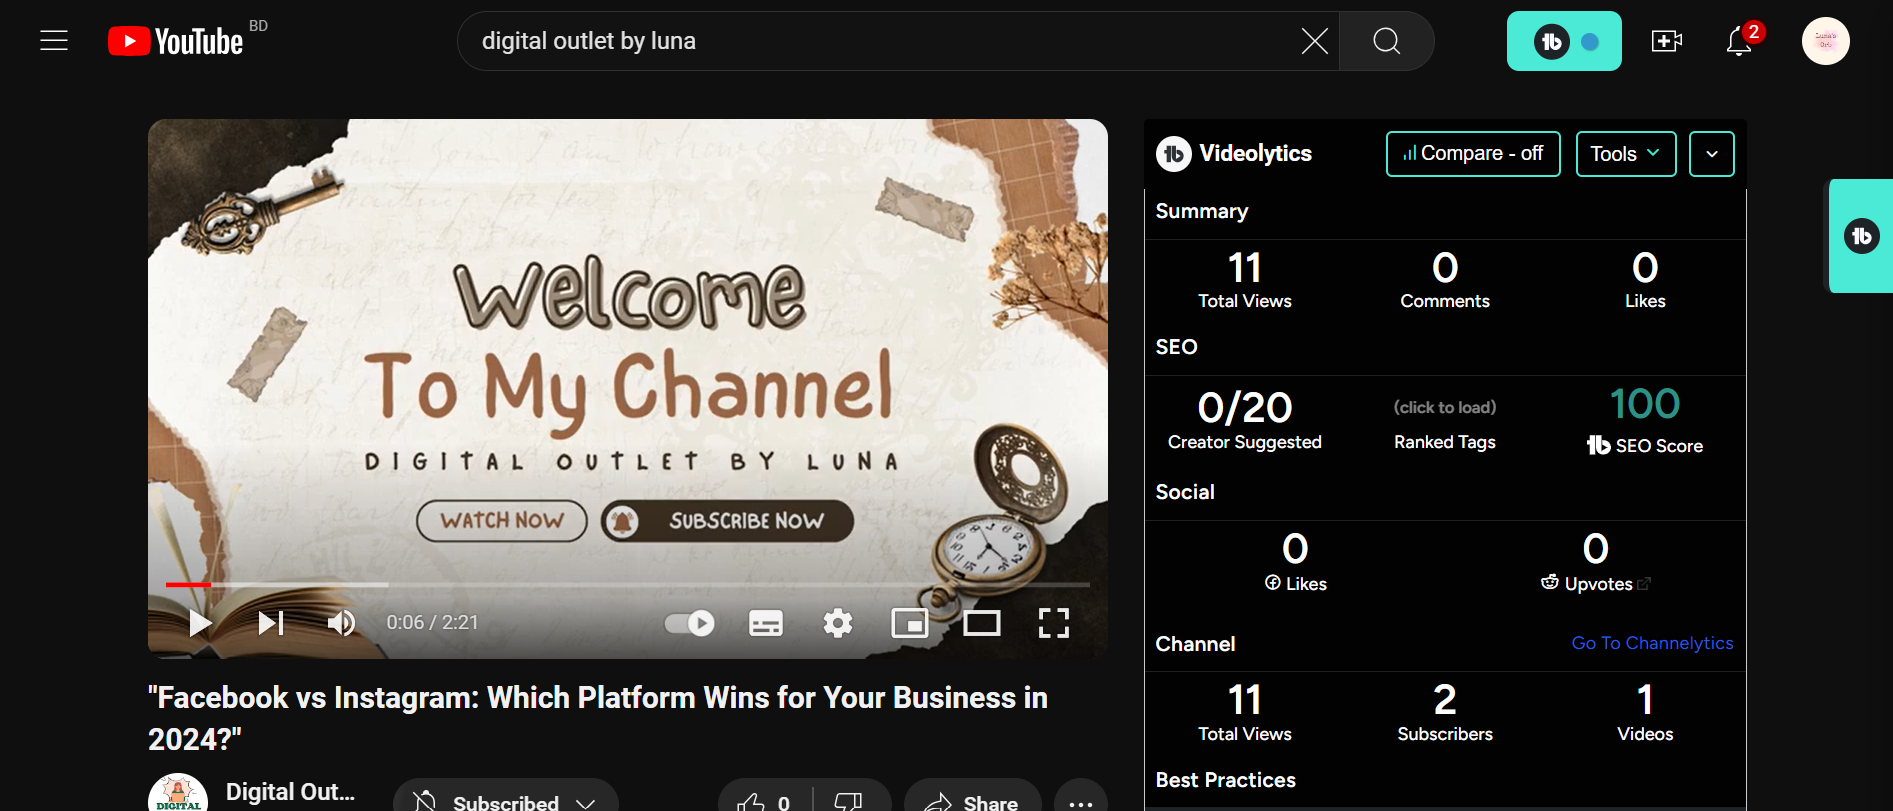Click 2 Subscribers channel stat

pos(1445,713)
